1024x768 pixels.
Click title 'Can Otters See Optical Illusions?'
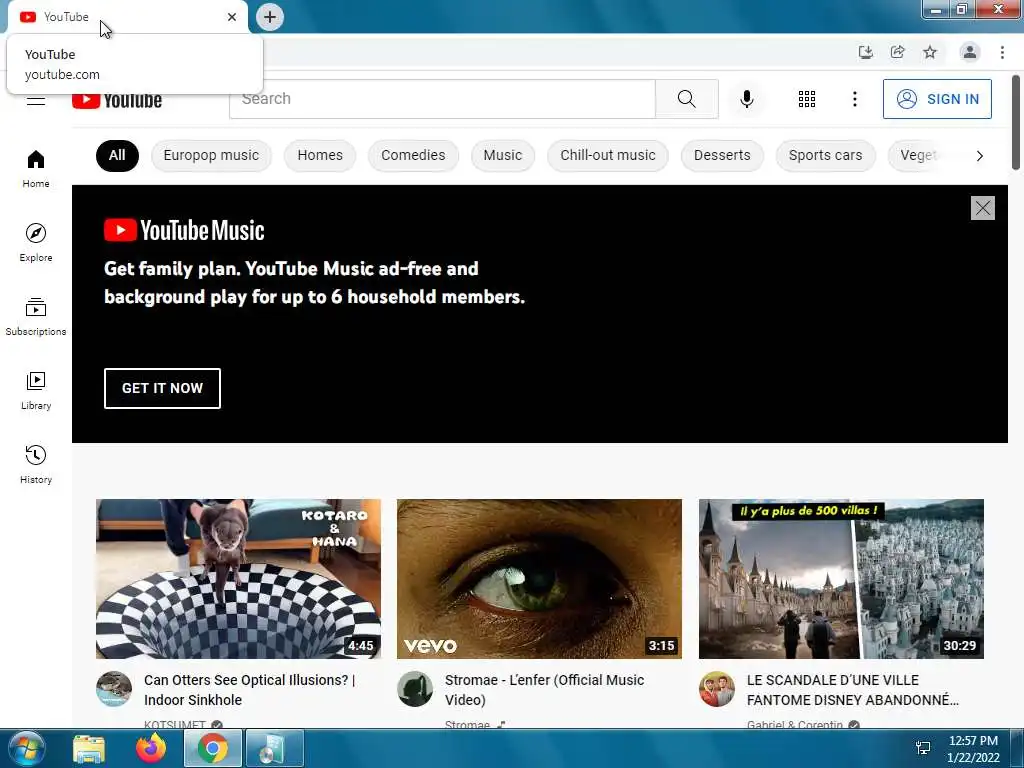tap(249, 690)
